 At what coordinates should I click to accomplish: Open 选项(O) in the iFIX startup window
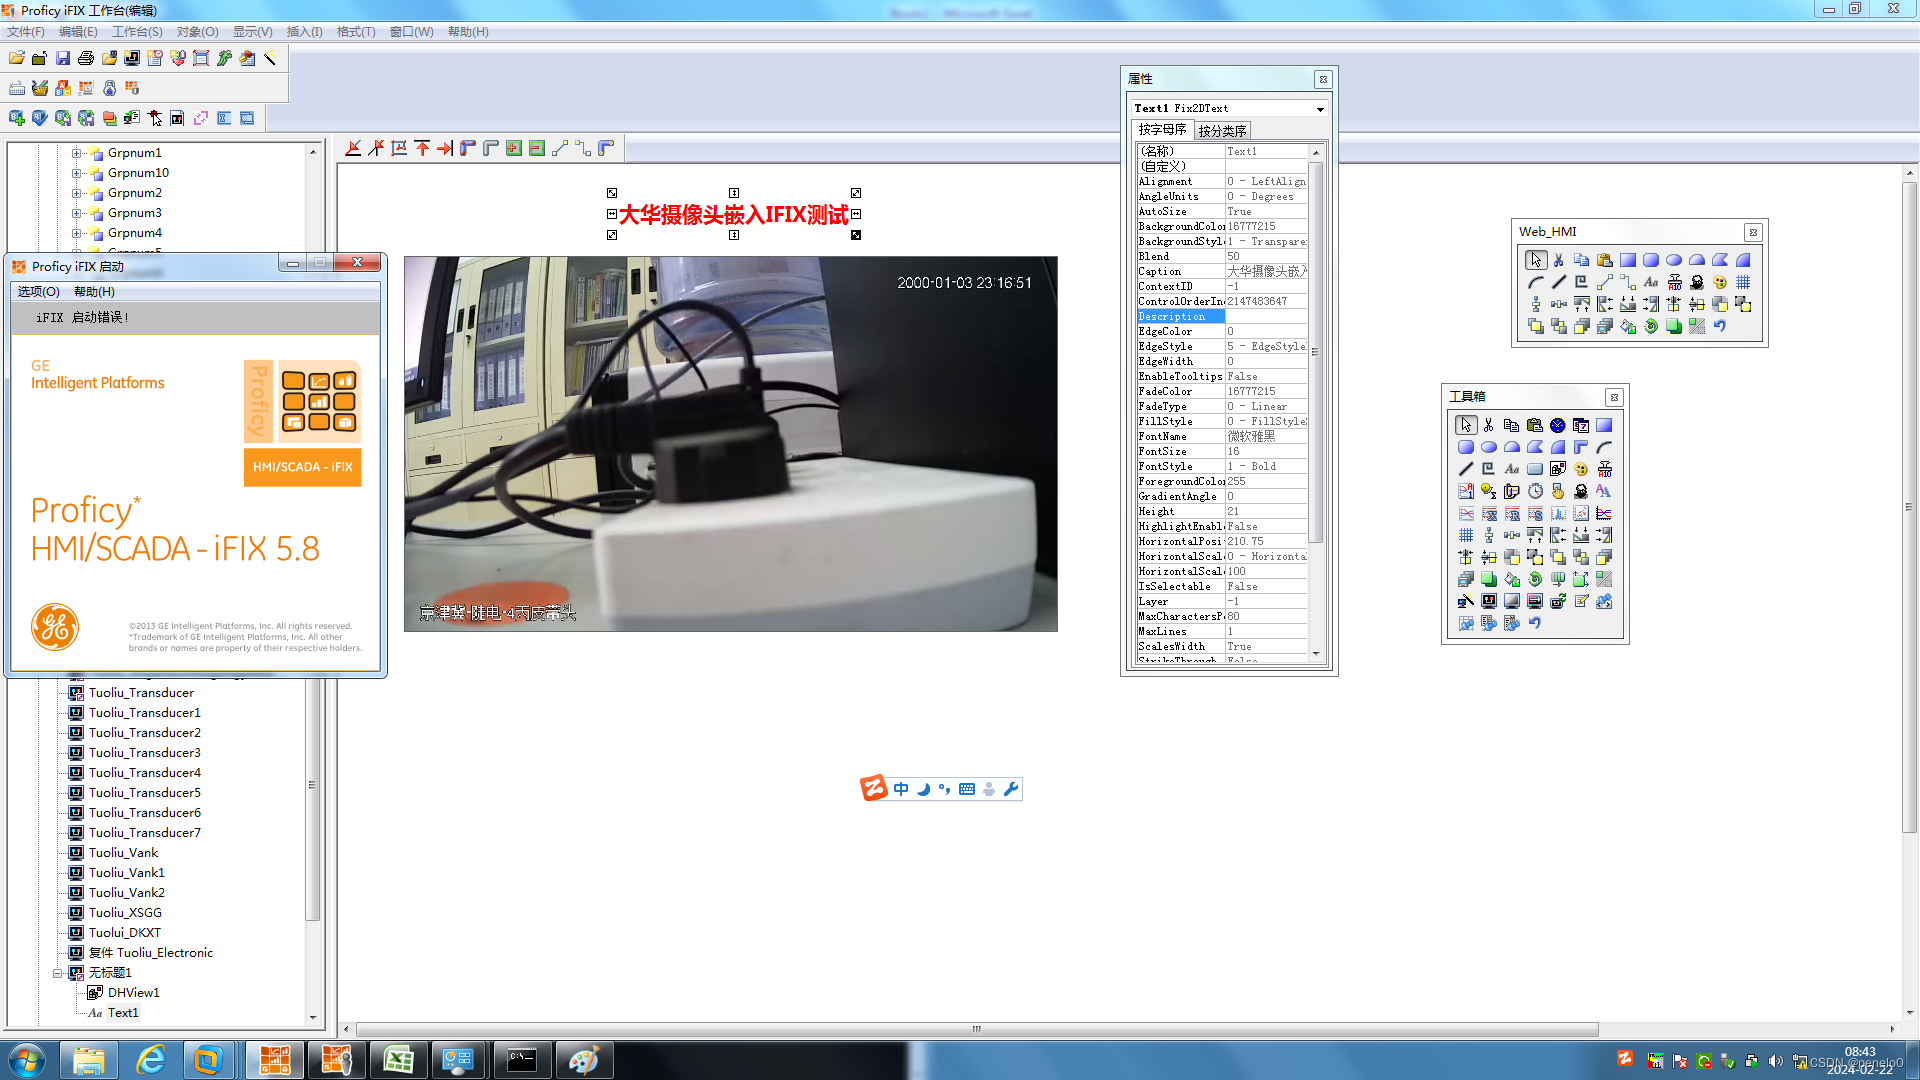[x=39, y=292]
